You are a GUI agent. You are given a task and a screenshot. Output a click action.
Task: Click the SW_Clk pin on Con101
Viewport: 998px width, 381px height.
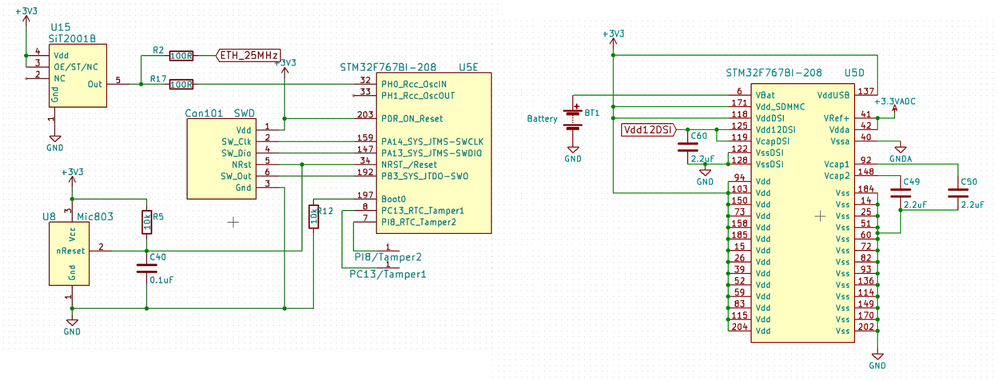[x=237, y=142]
